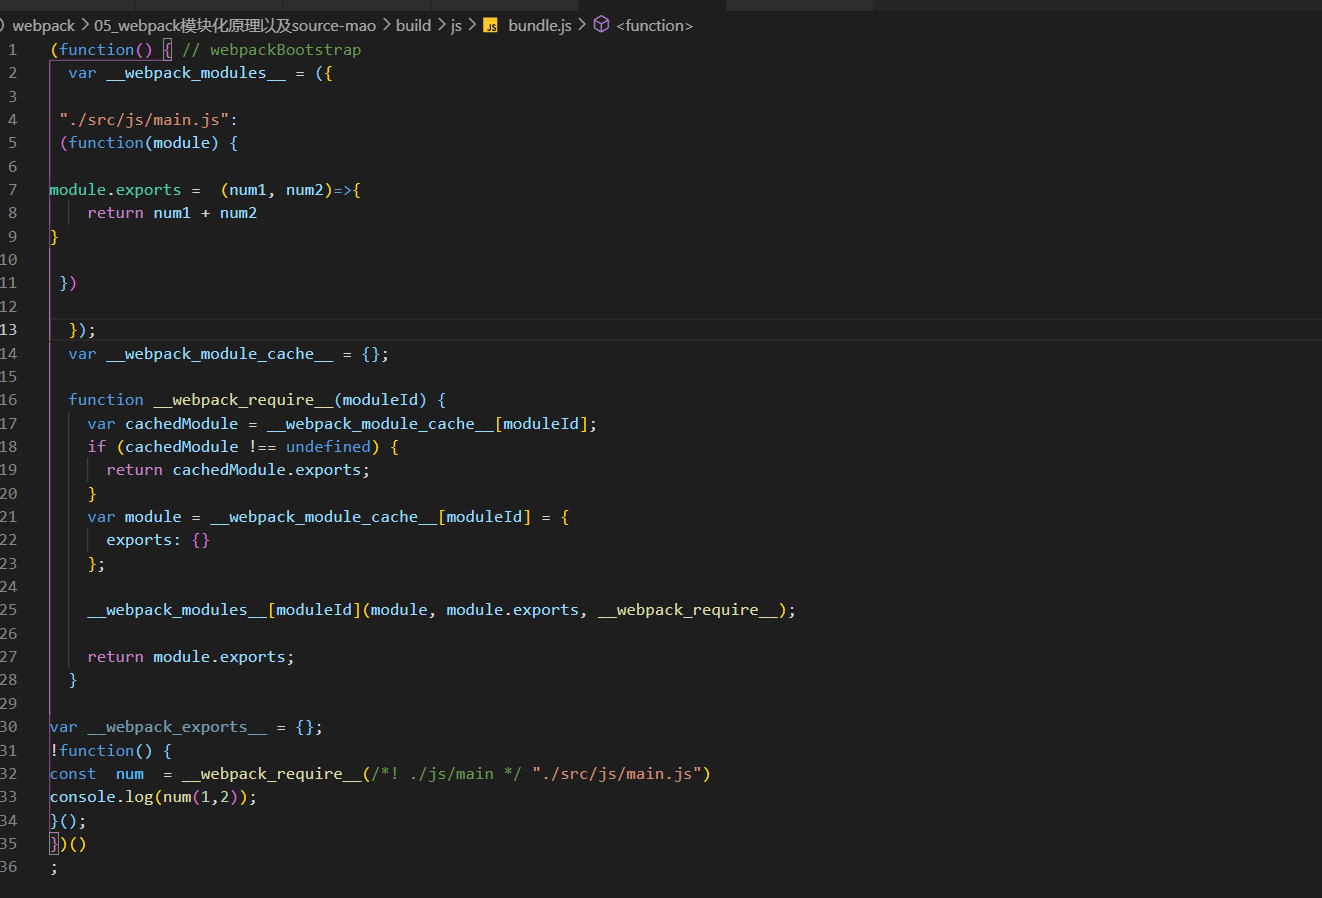Click 'exports: {}' on line 22

[158, 540]
